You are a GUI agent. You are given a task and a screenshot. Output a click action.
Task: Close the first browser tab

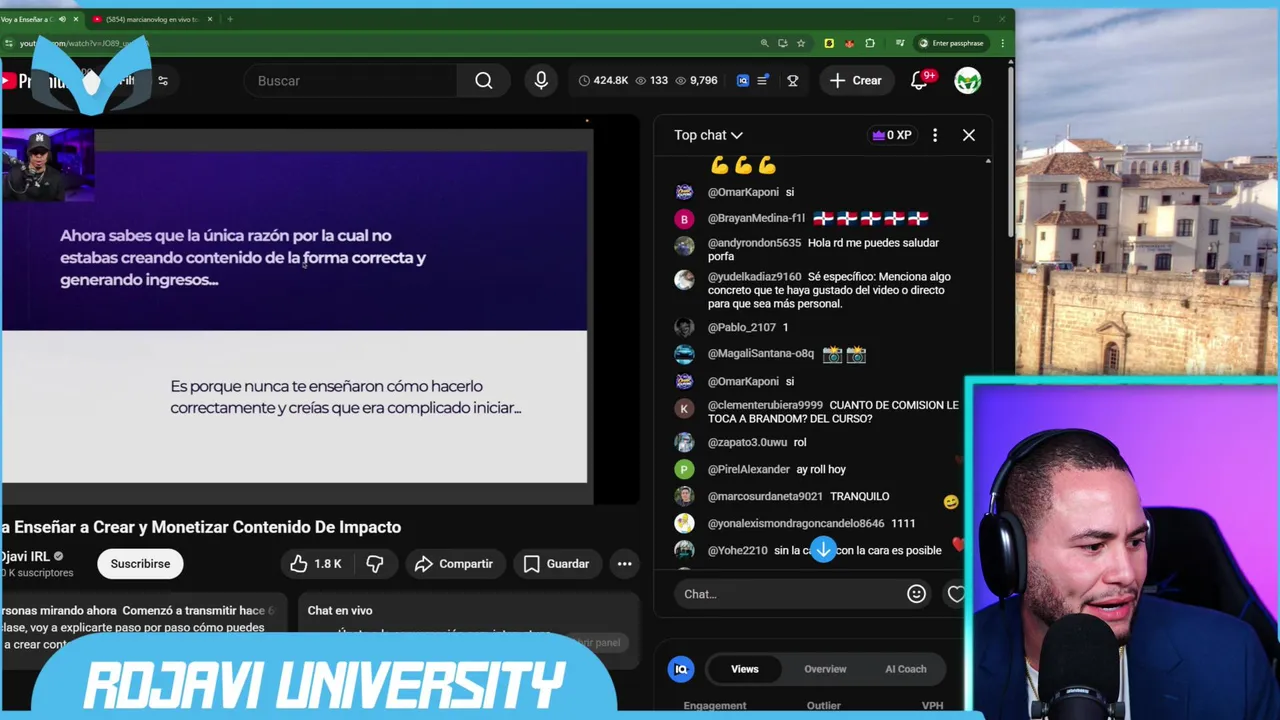tap(75, 19)
